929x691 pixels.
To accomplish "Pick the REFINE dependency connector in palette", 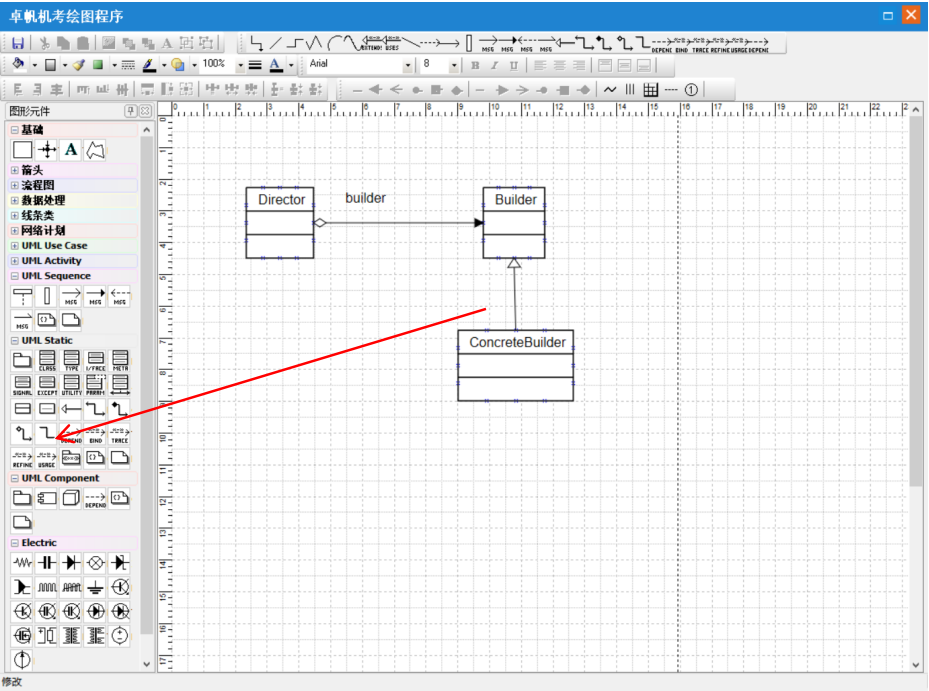I will [23, 459].
